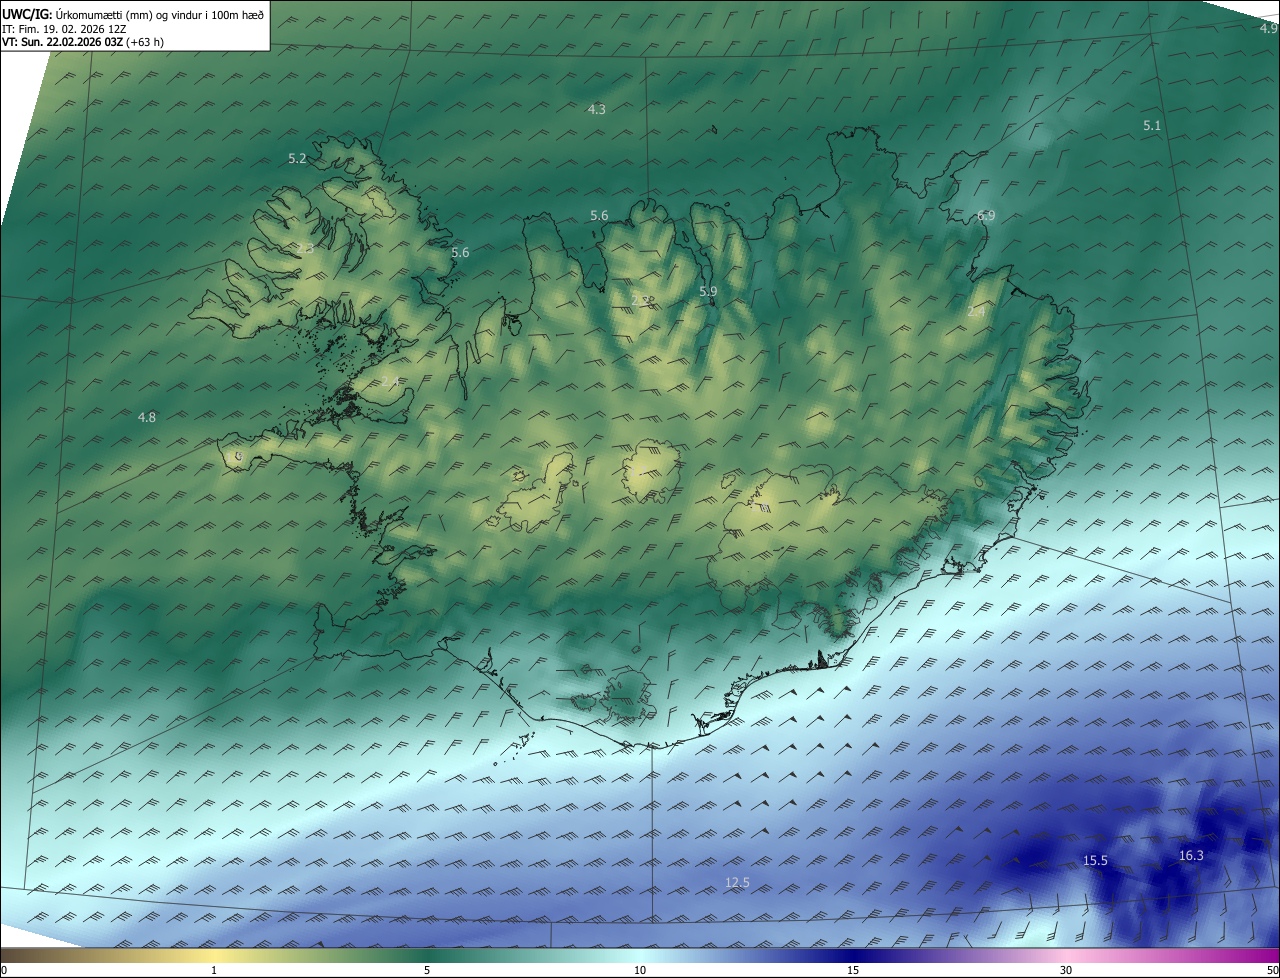Click the "0" tick label on colour scale
The height and width of the screenshot is (978, 1280).
click(4, 970)
